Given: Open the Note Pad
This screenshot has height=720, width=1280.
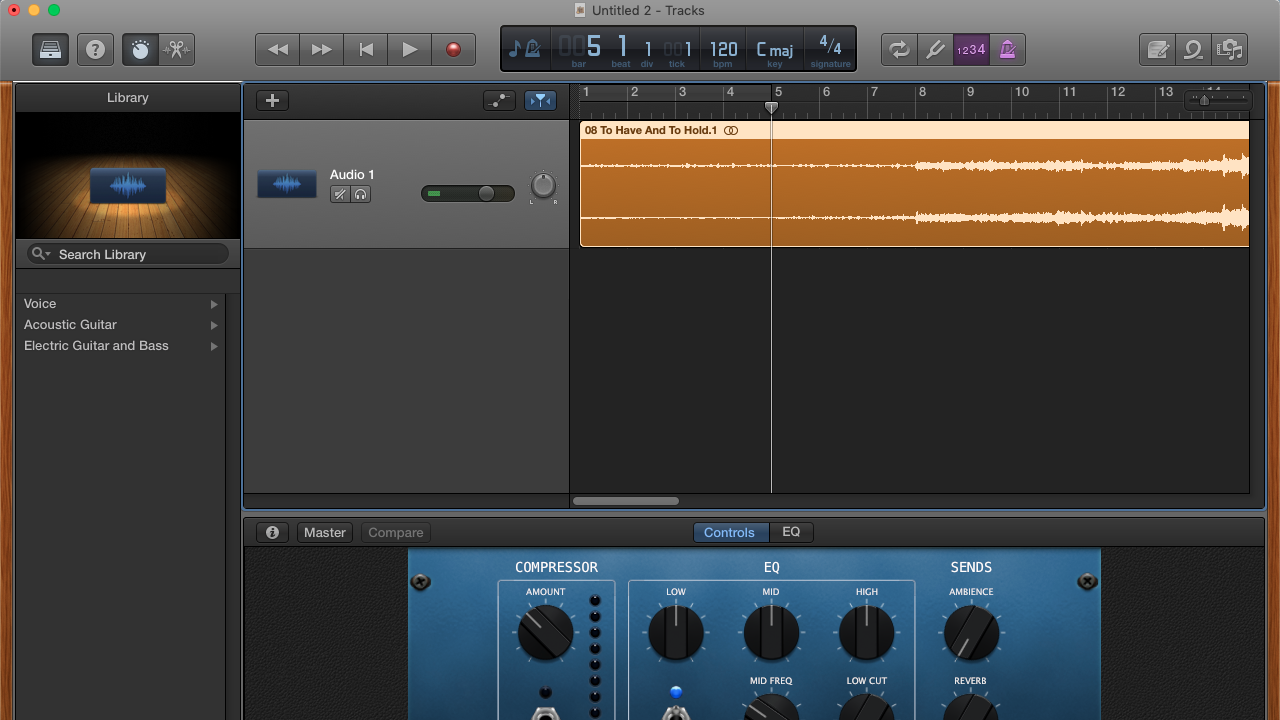Looking at the screenshot, I should pos(1159,49).
